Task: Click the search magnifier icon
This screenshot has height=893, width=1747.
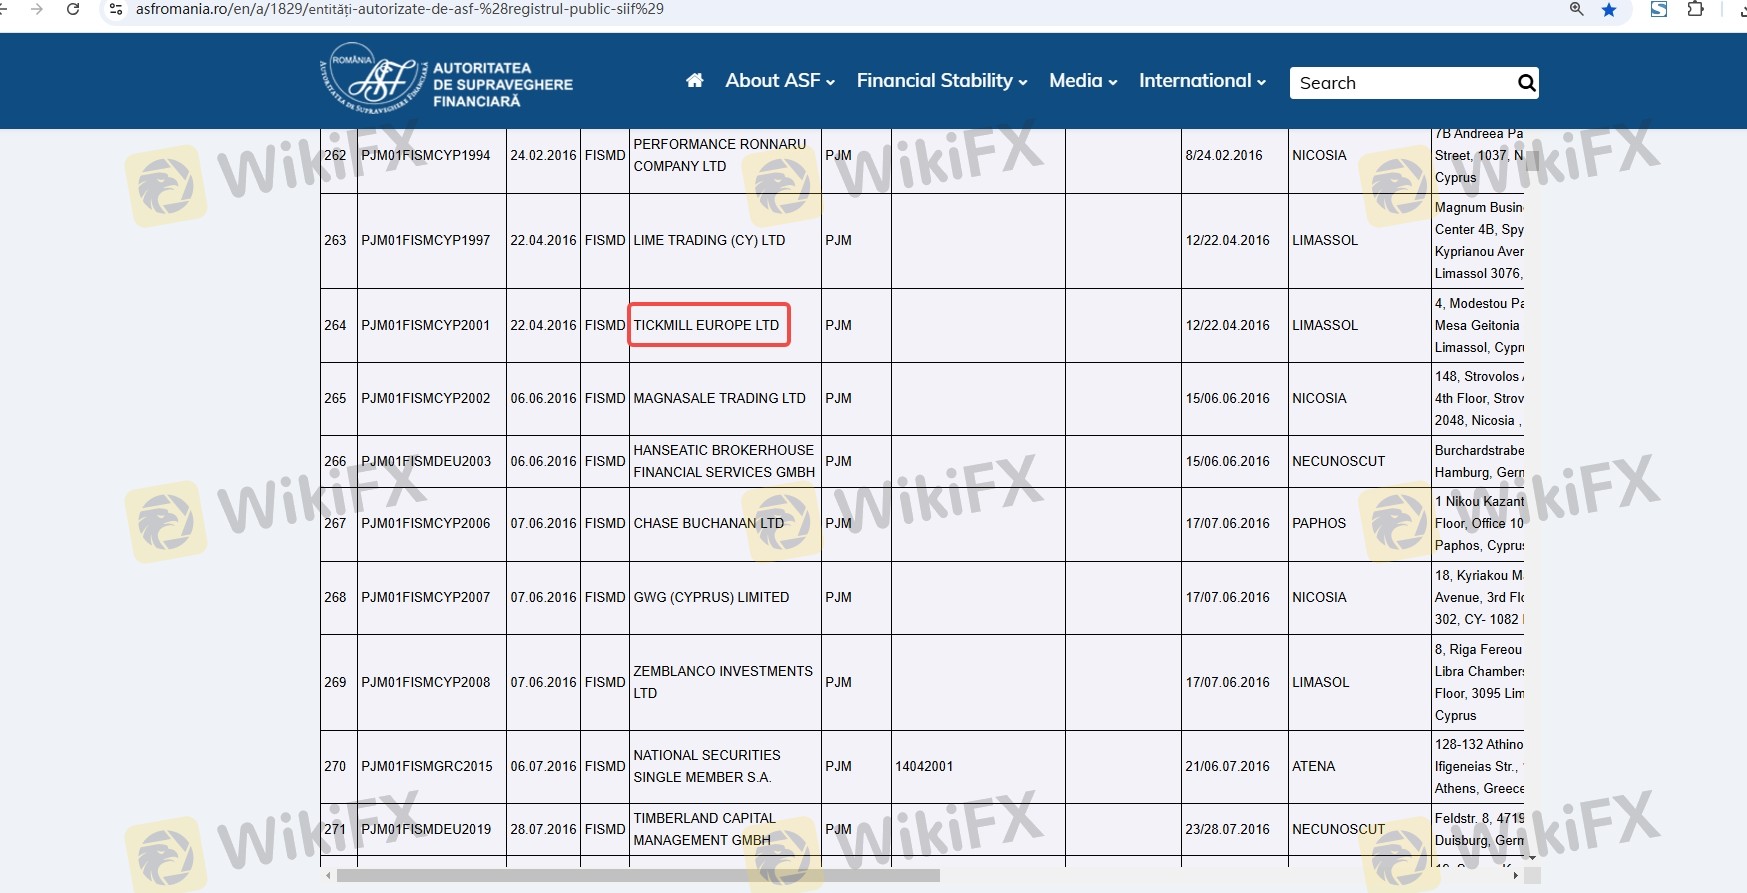Action: (1526, 83)
